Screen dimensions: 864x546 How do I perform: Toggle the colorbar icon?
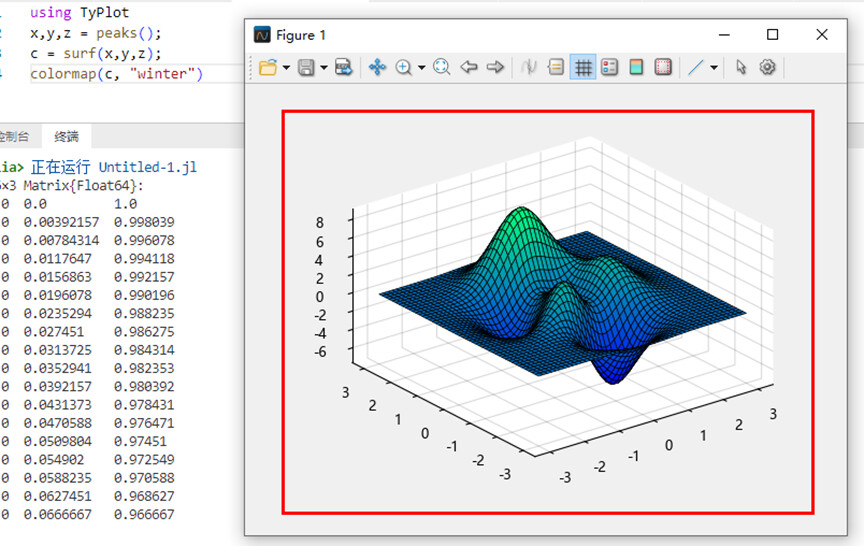(x=636, y=67)
